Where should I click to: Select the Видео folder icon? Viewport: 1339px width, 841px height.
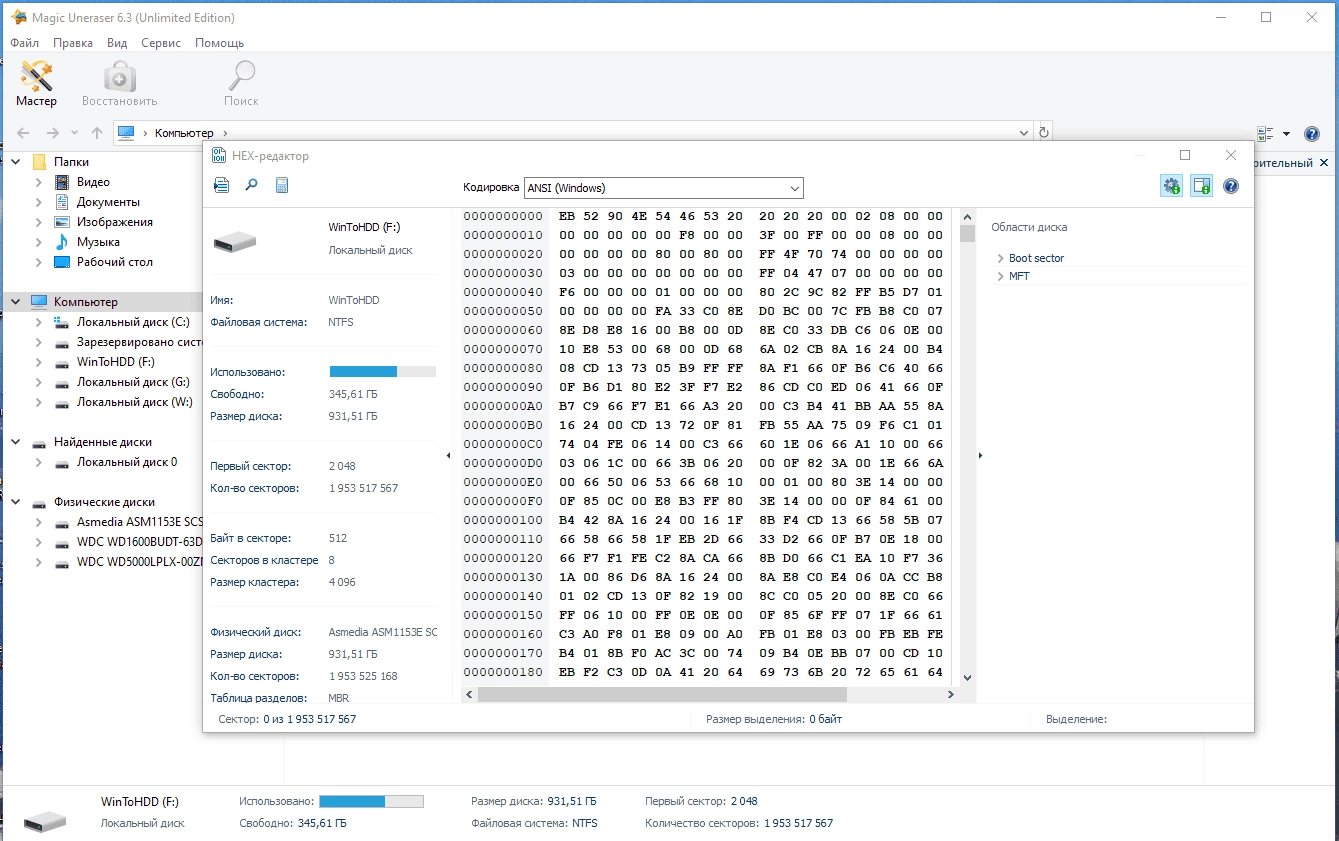[62, 182]
